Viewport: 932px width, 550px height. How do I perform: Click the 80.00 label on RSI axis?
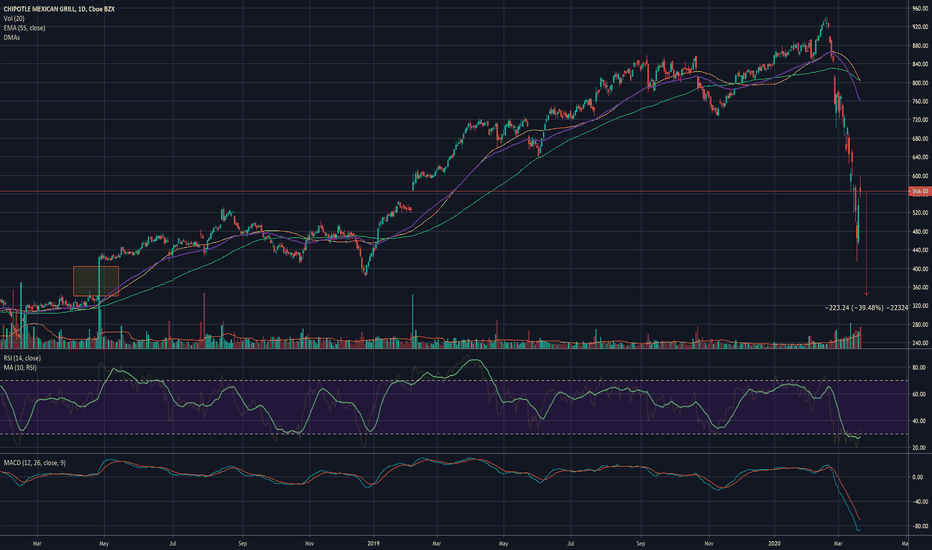(918, 368)
